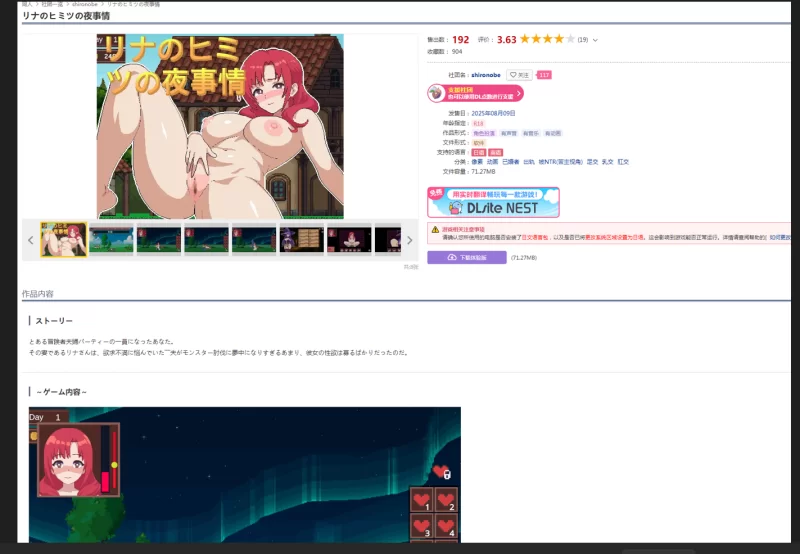
Task: Click the main product cover image
Action: click(x=220, y=127)
